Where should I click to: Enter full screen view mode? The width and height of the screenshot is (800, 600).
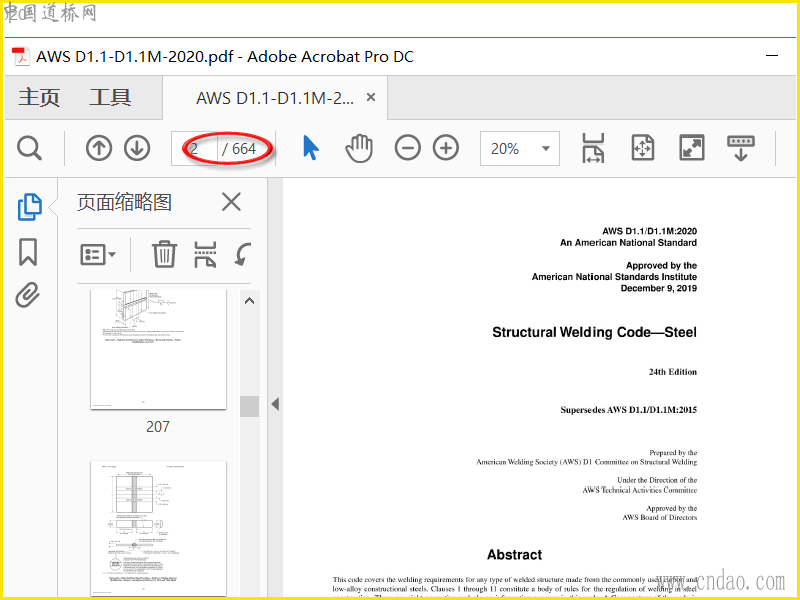pos(691,148)
